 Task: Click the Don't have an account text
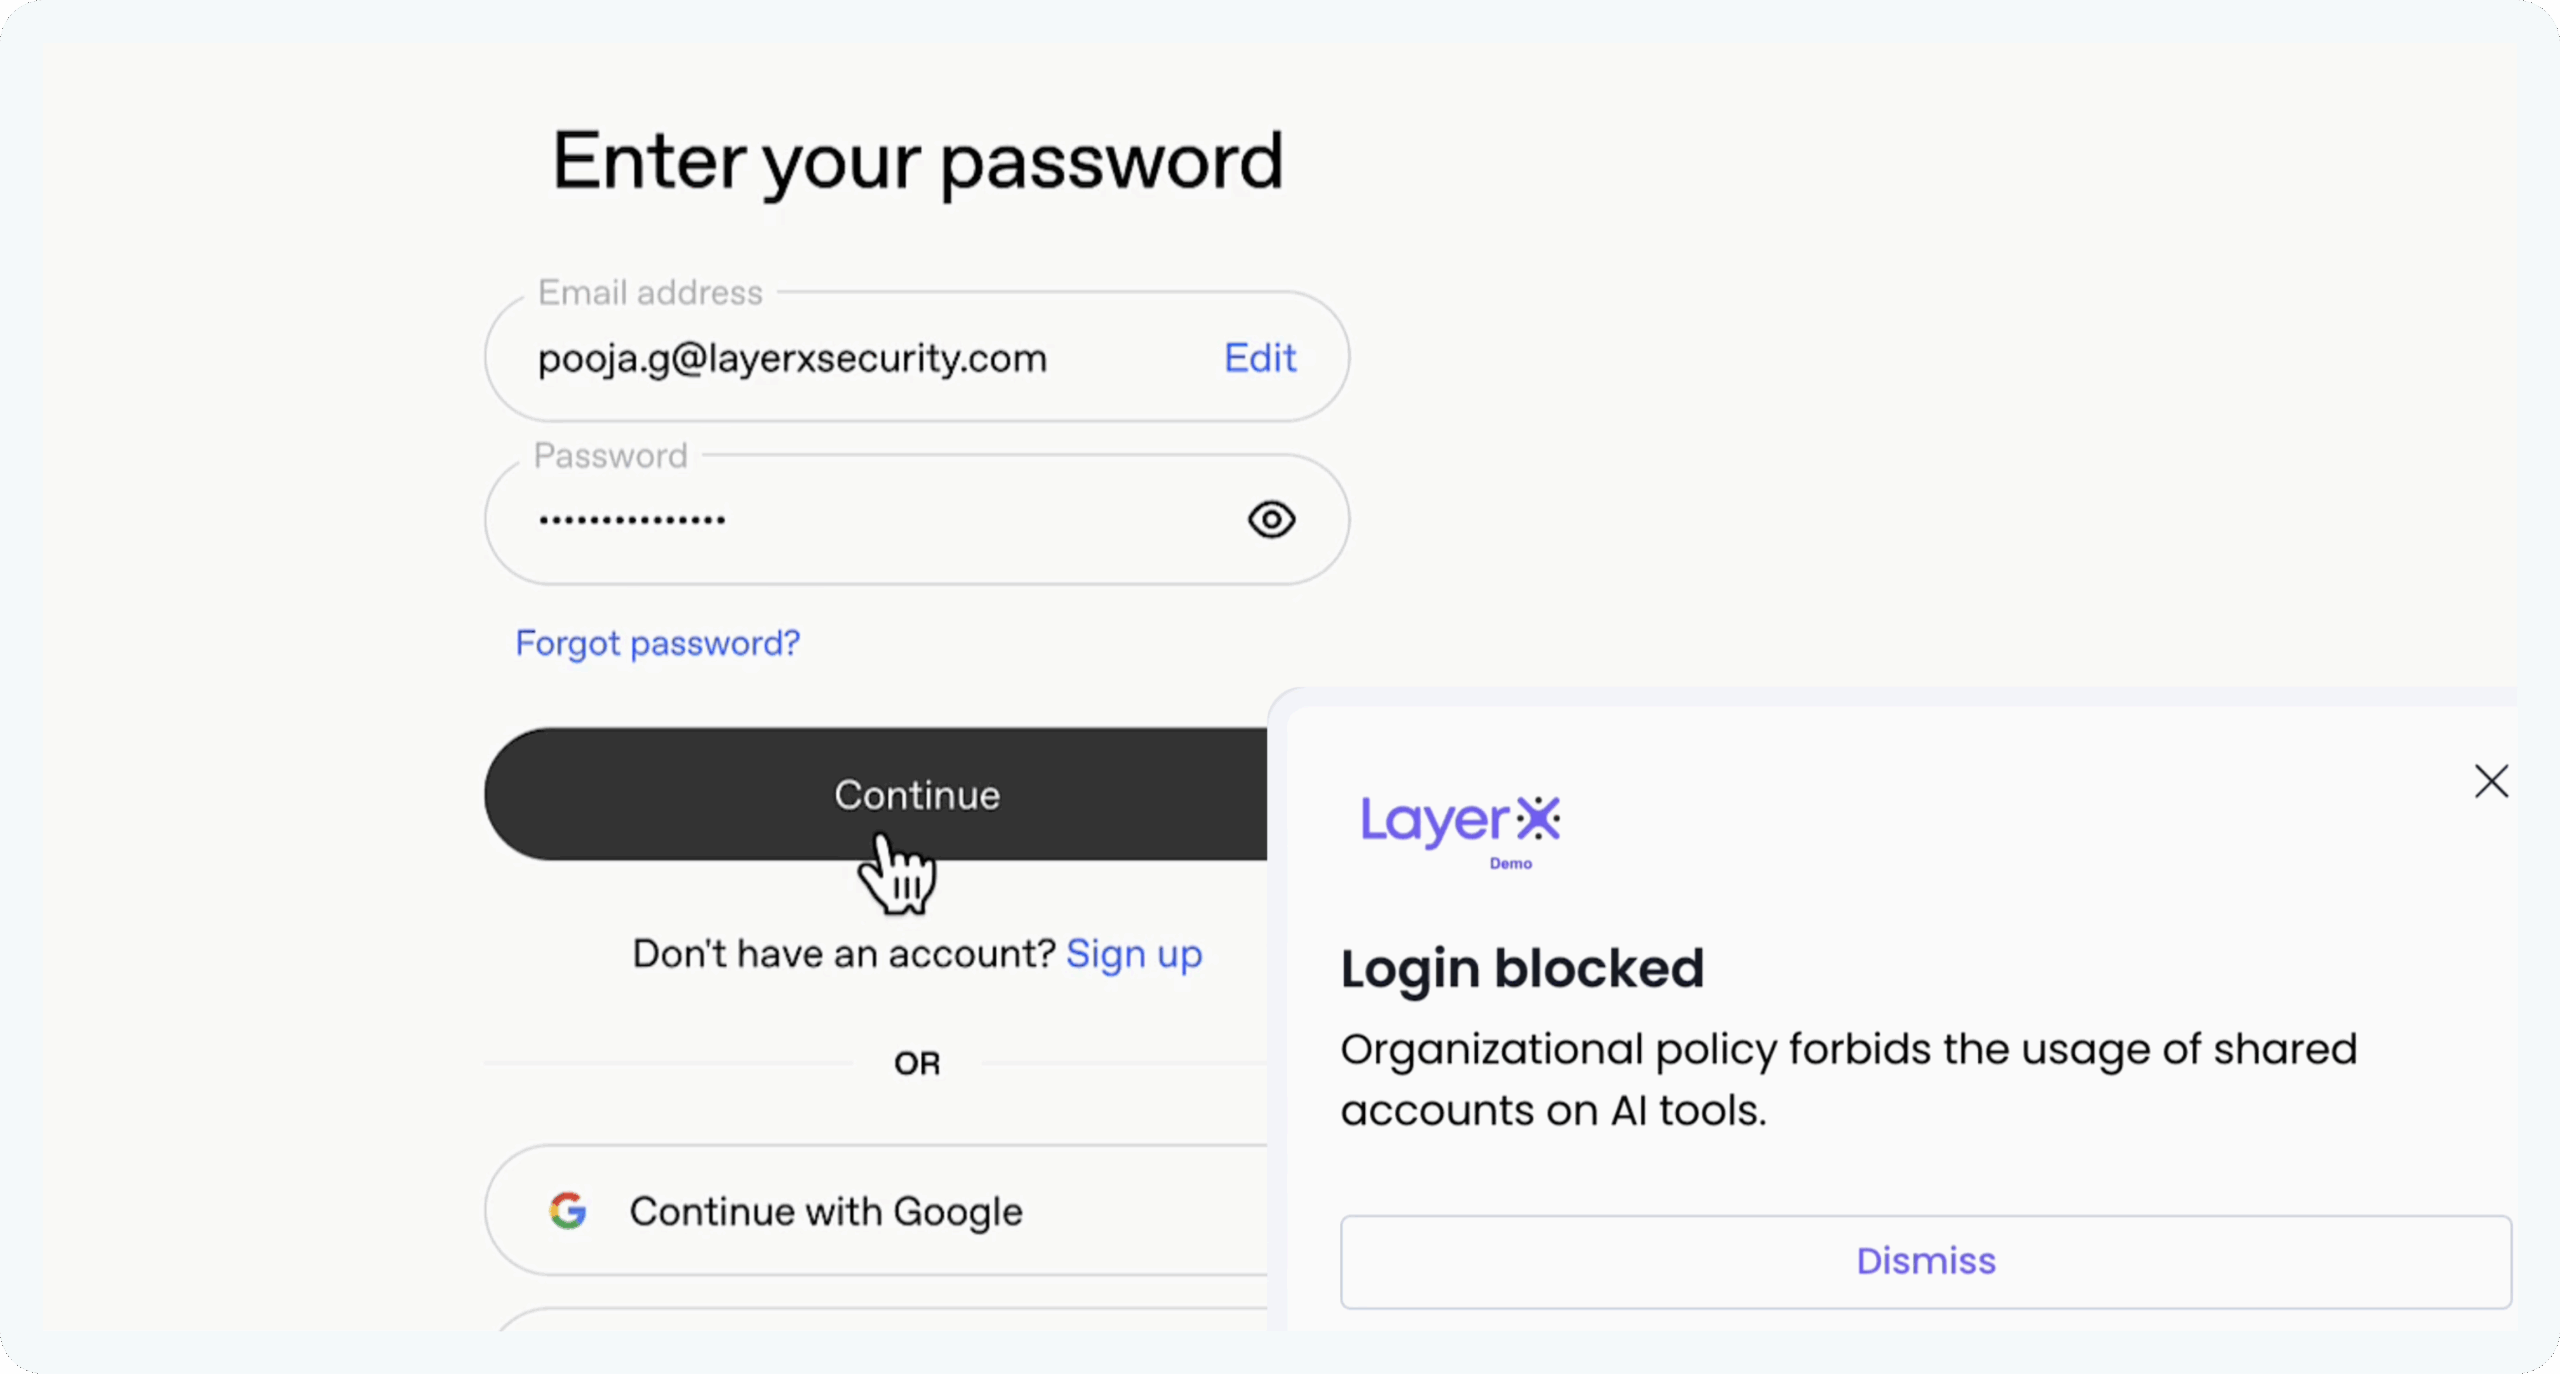coord(844,954)
